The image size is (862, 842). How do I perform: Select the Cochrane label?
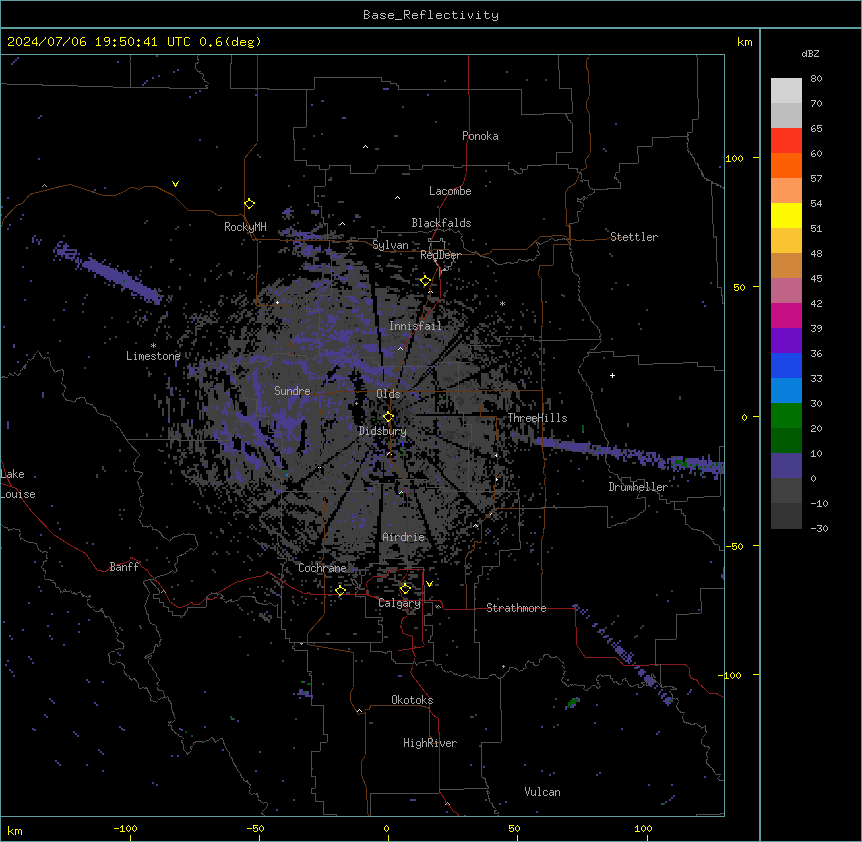pos(322,568)
